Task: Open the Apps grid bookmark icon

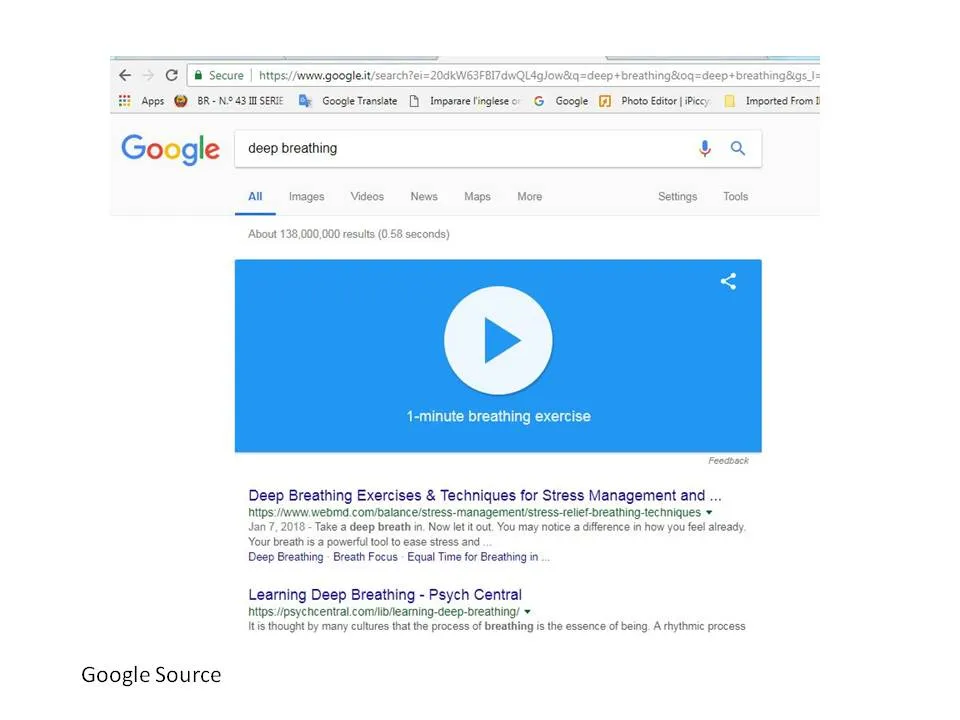Action: (124, 101)
